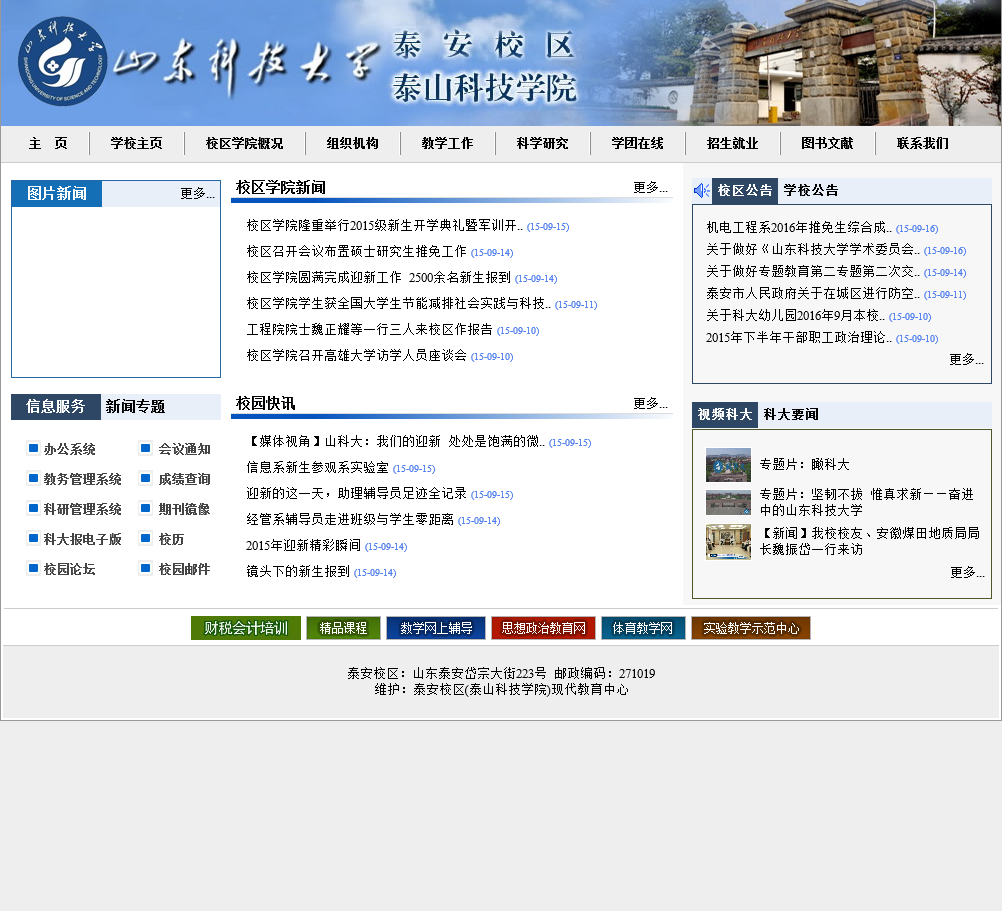Open the 科大报电子版 service link
The width and height of the screenshot is (1002, 911).
click(x=82, y=539)
